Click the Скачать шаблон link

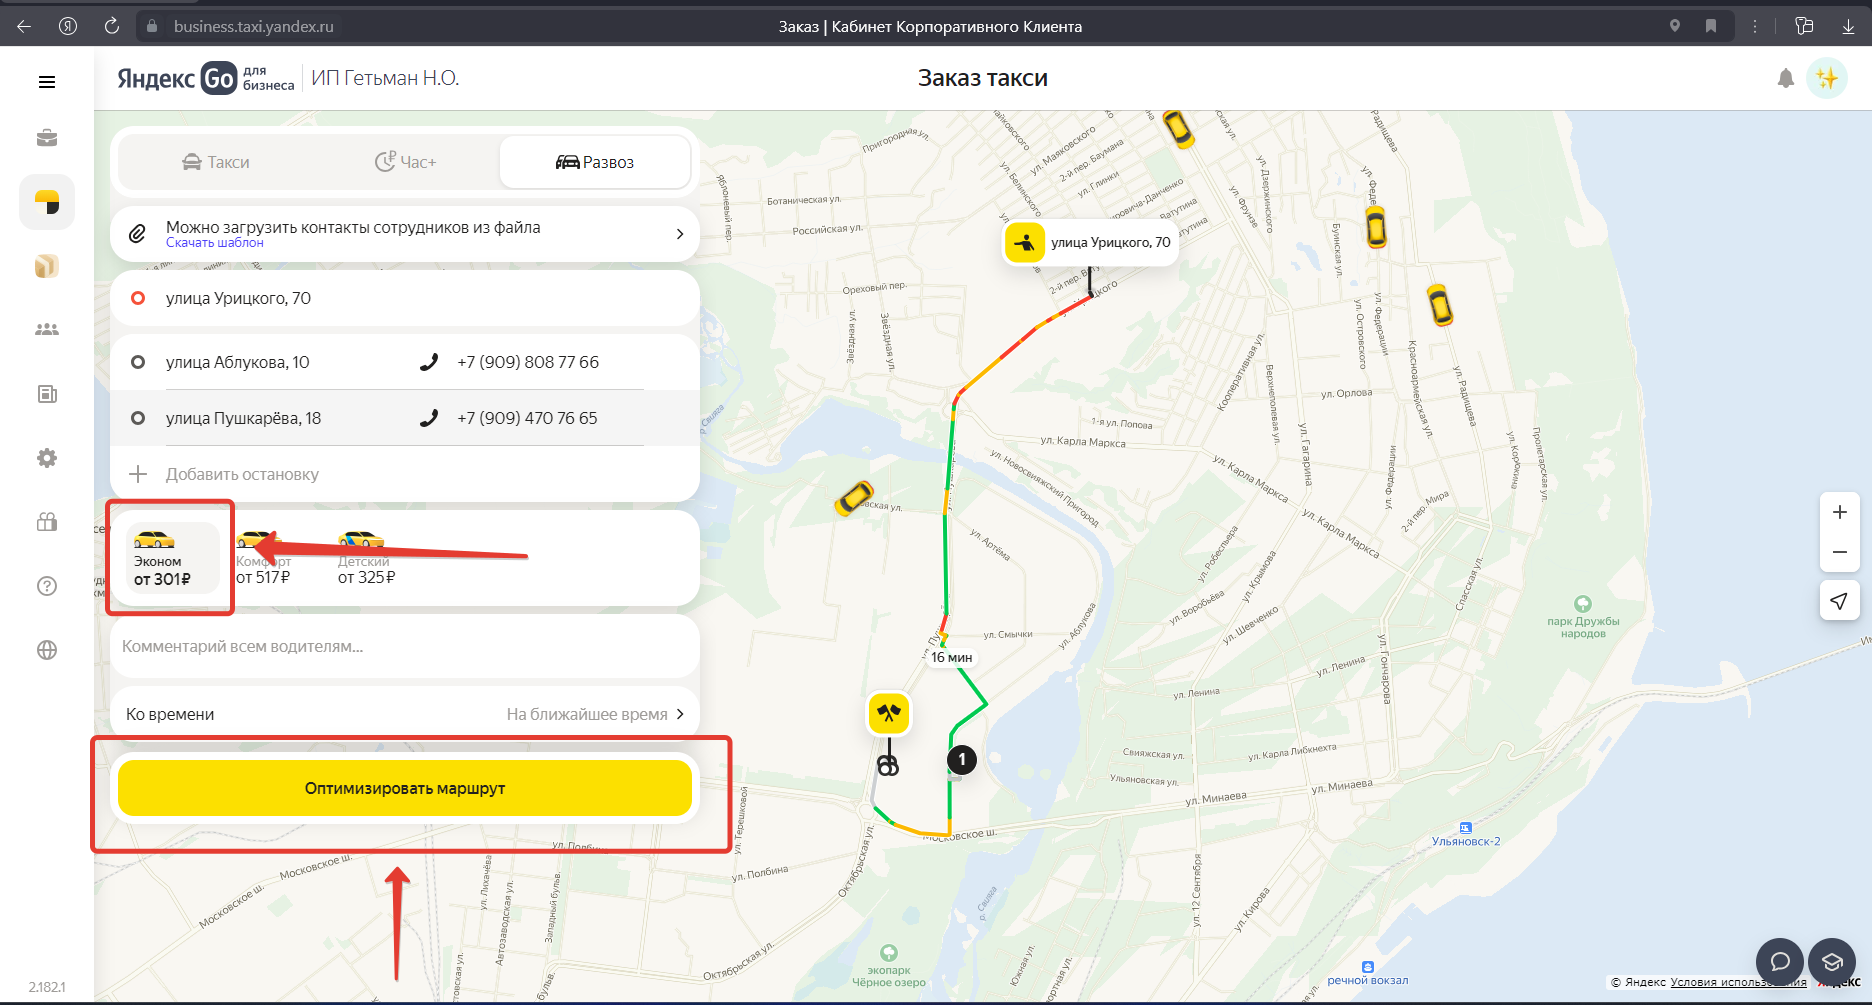pos(215,243)
